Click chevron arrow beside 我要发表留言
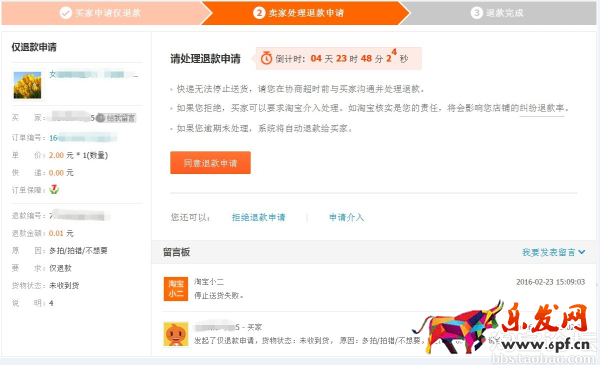Image resolution: width=600 pixels, height=365 pixels. point(582,252)
